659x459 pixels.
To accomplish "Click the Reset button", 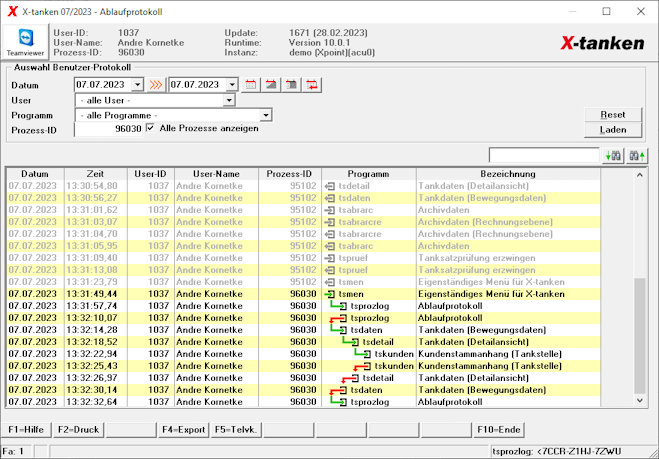I will [613, 115].
